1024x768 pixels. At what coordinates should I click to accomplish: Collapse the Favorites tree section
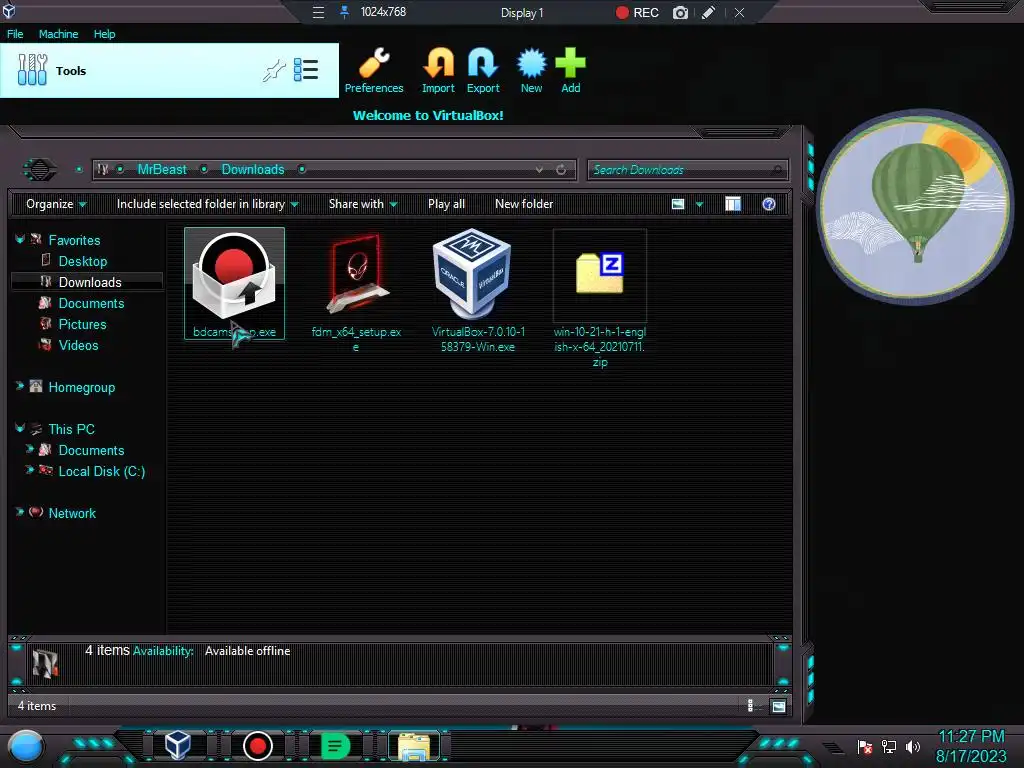point(20,240)
